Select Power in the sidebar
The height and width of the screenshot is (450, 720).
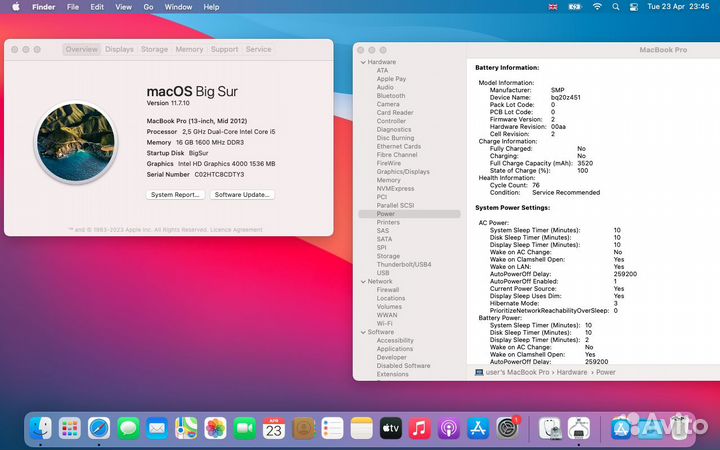pyautogui.click(x=409, y=214)
